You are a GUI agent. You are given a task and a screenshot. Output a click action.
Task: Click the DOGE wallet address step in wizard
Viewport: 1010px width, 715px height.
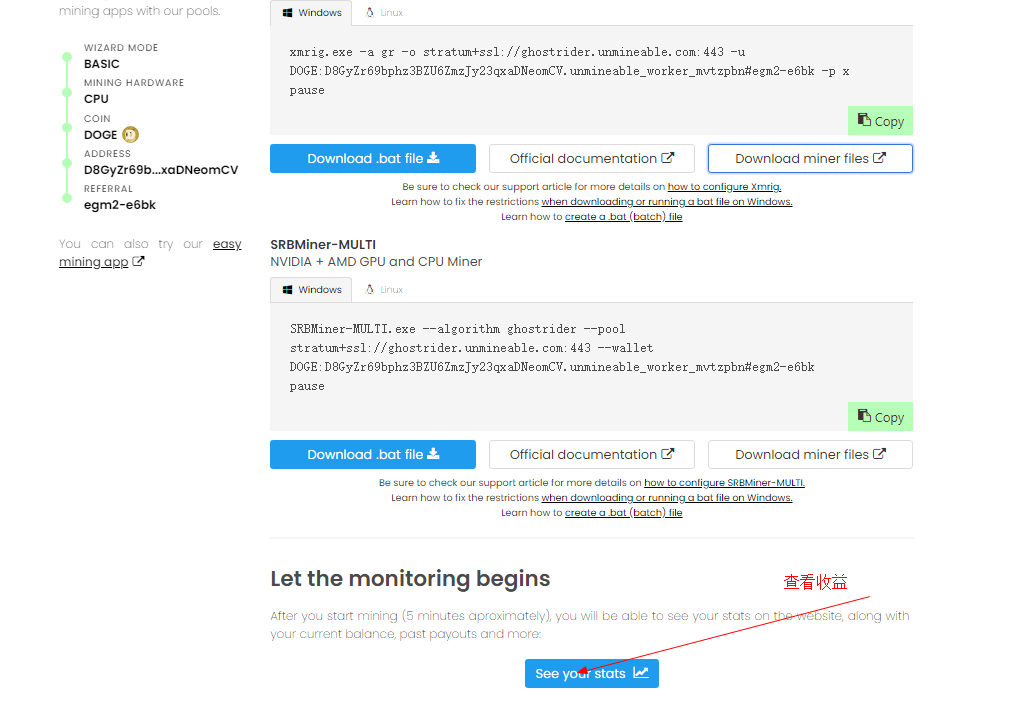click(160, 170)
